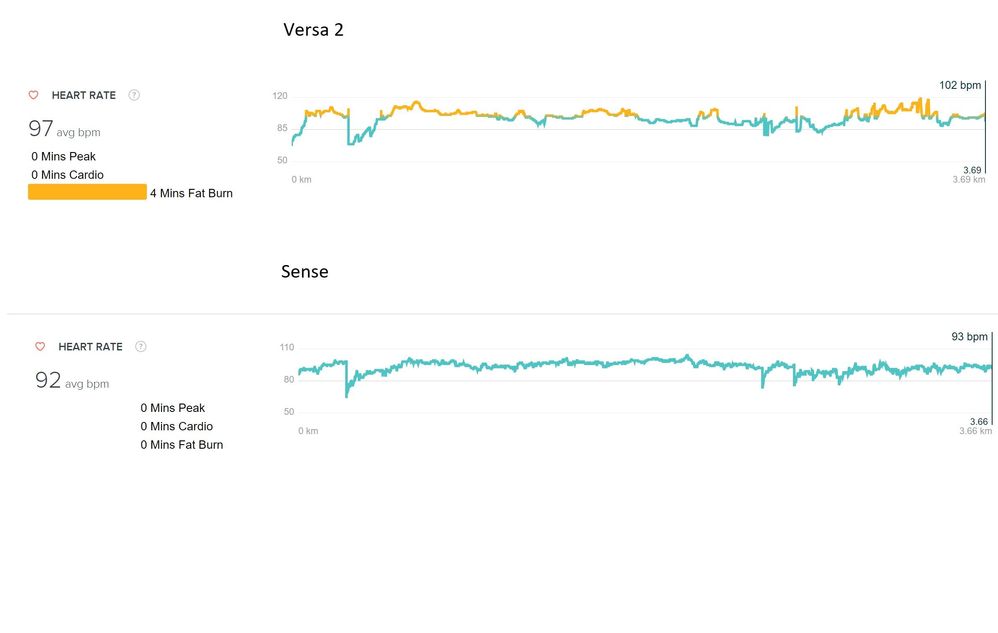Viewport: 998px width, 633px height.
Task: Click the 3.66 km end distance label
Action: 975,431
